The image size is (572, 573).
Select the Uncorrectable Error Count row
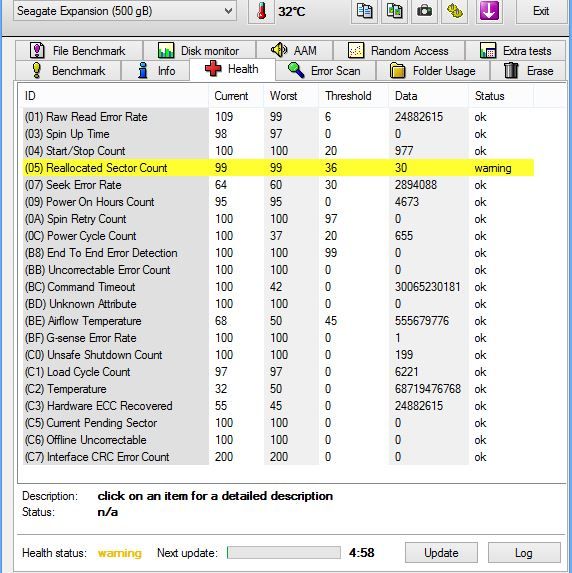278,270
